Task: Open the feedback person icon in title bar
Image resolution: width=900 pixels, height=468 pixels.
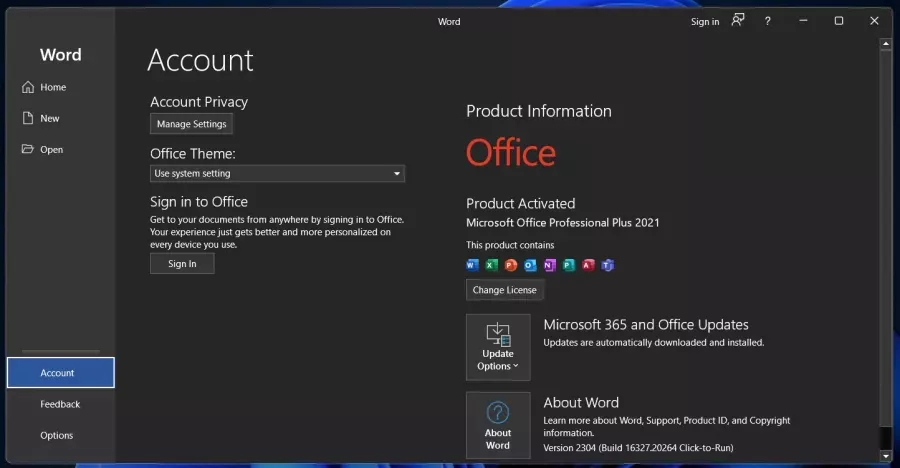Action: pyautogui.click(x=738, y=21)
